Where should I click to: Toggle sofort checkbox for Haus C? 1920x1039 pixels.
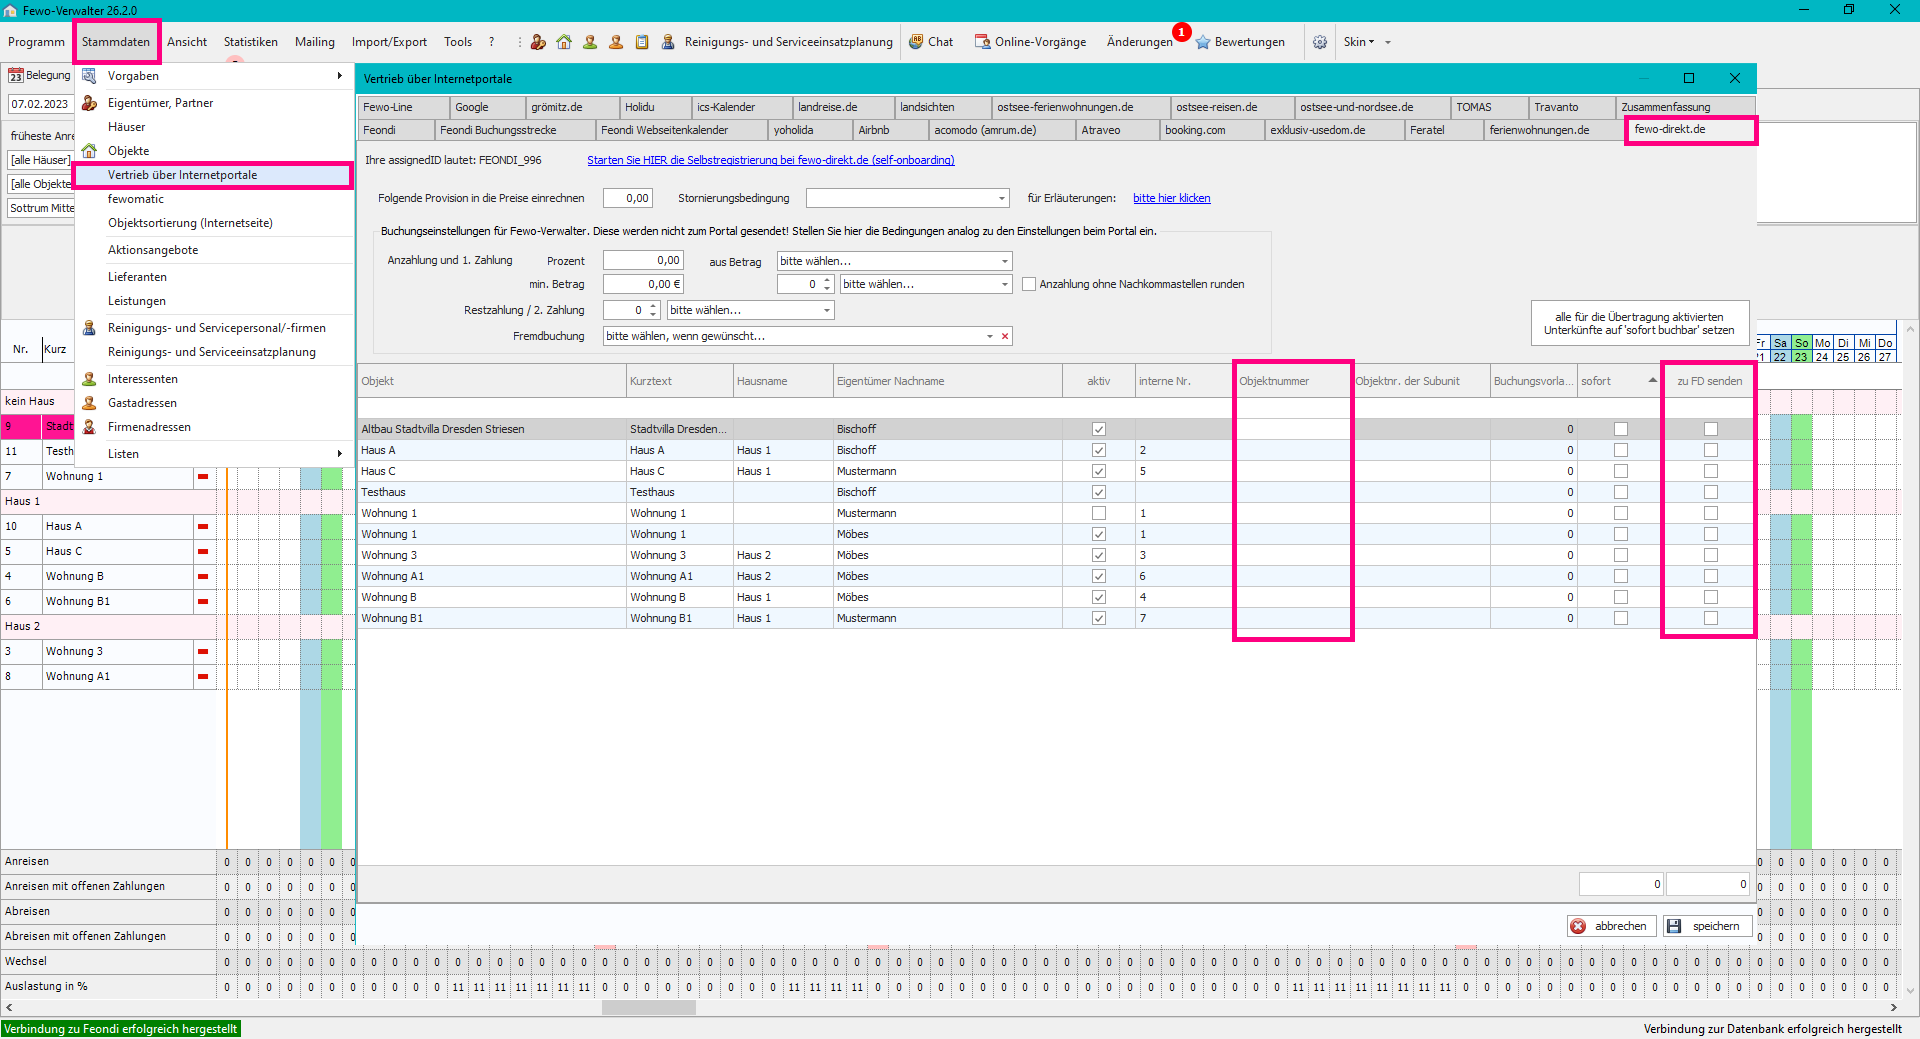[1621, 471]
